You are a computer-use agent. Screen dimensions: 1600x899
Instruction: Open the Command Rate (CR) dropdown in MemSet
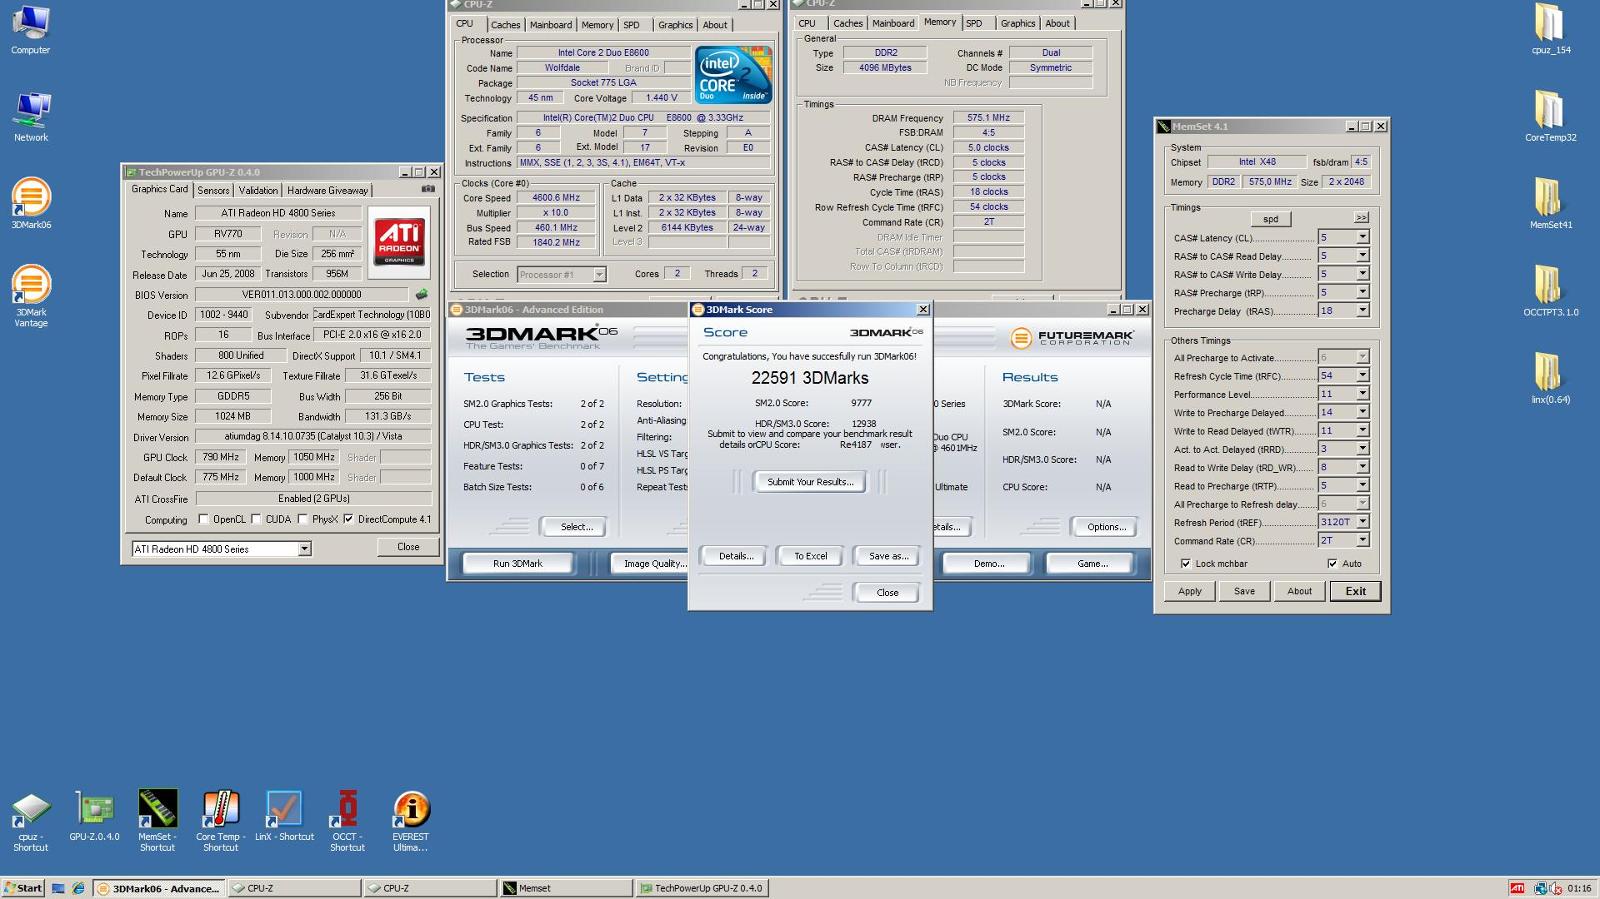[1362, 540]
